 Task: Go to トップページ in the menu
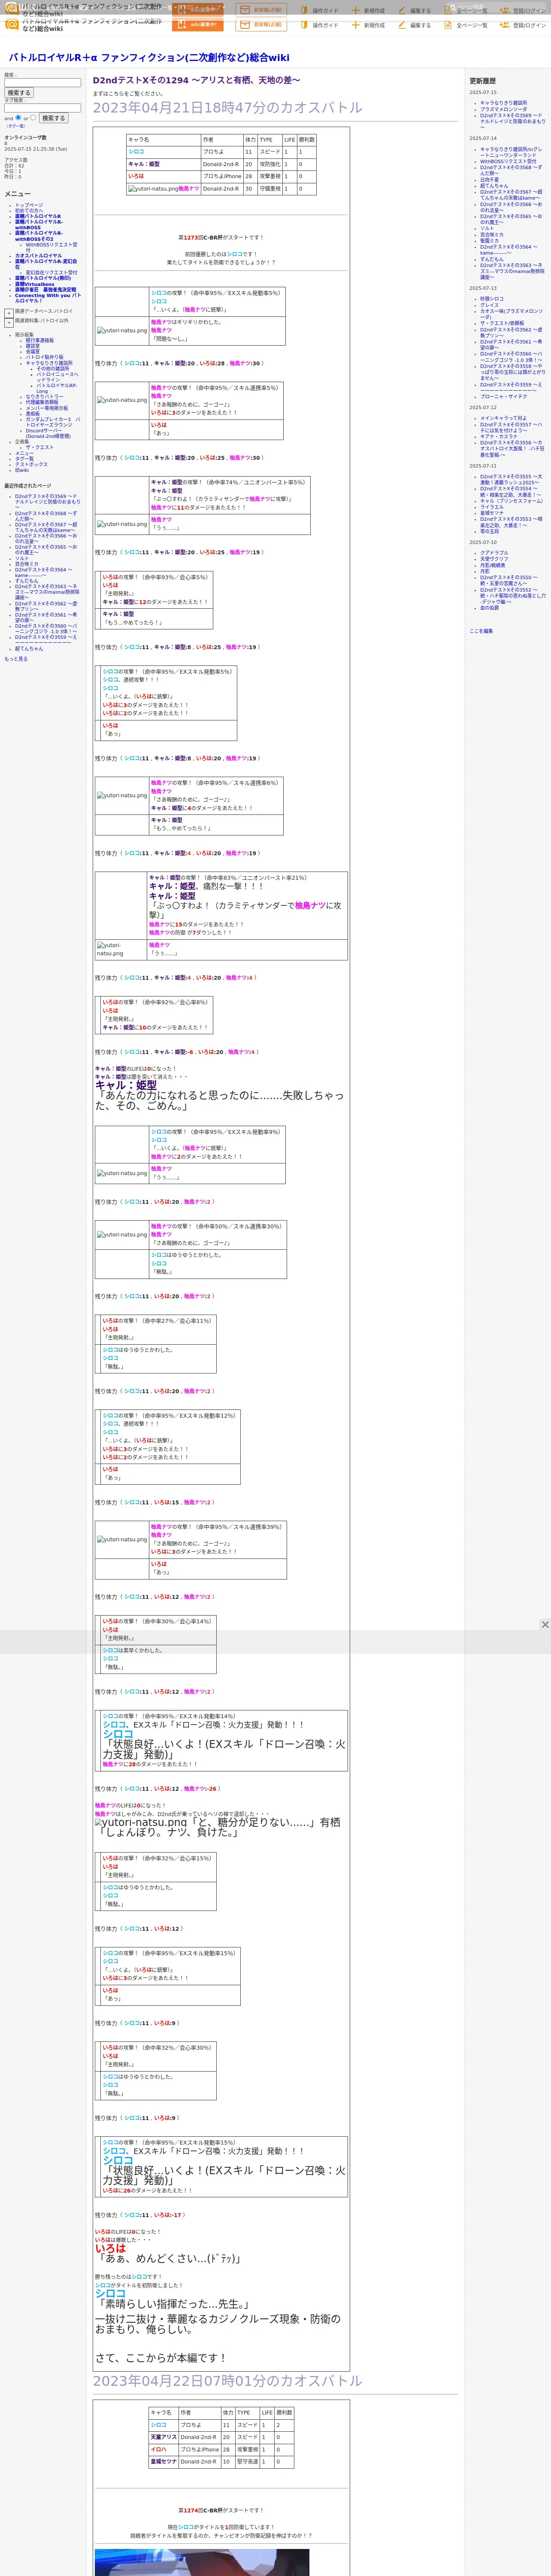tap(29, 205)
